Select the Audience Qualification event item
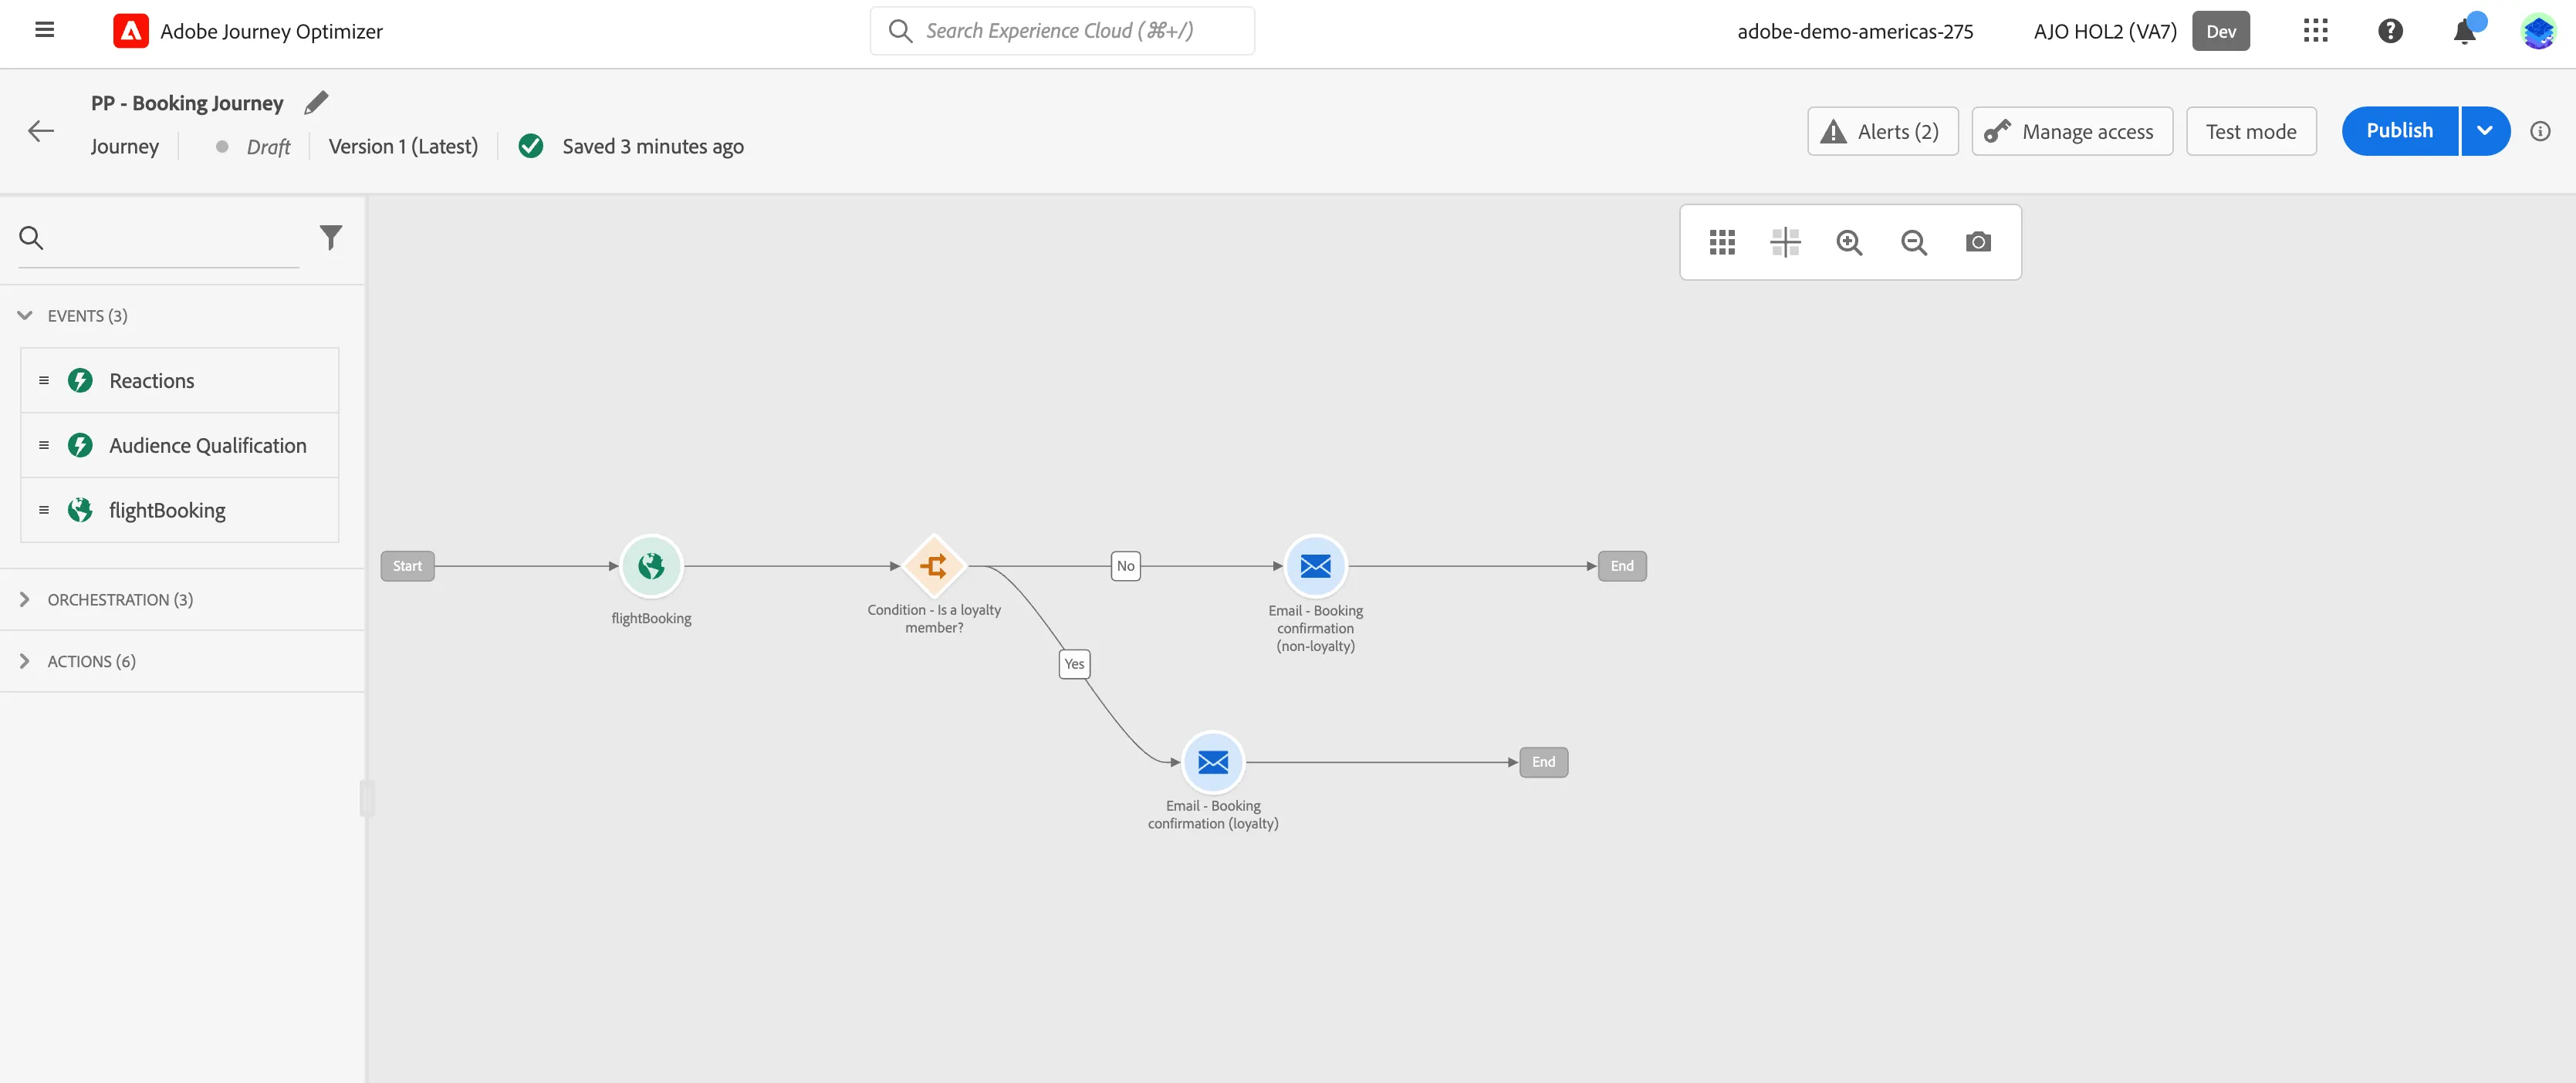This screenshot has width=2576, height=1083. pos(180,445)
